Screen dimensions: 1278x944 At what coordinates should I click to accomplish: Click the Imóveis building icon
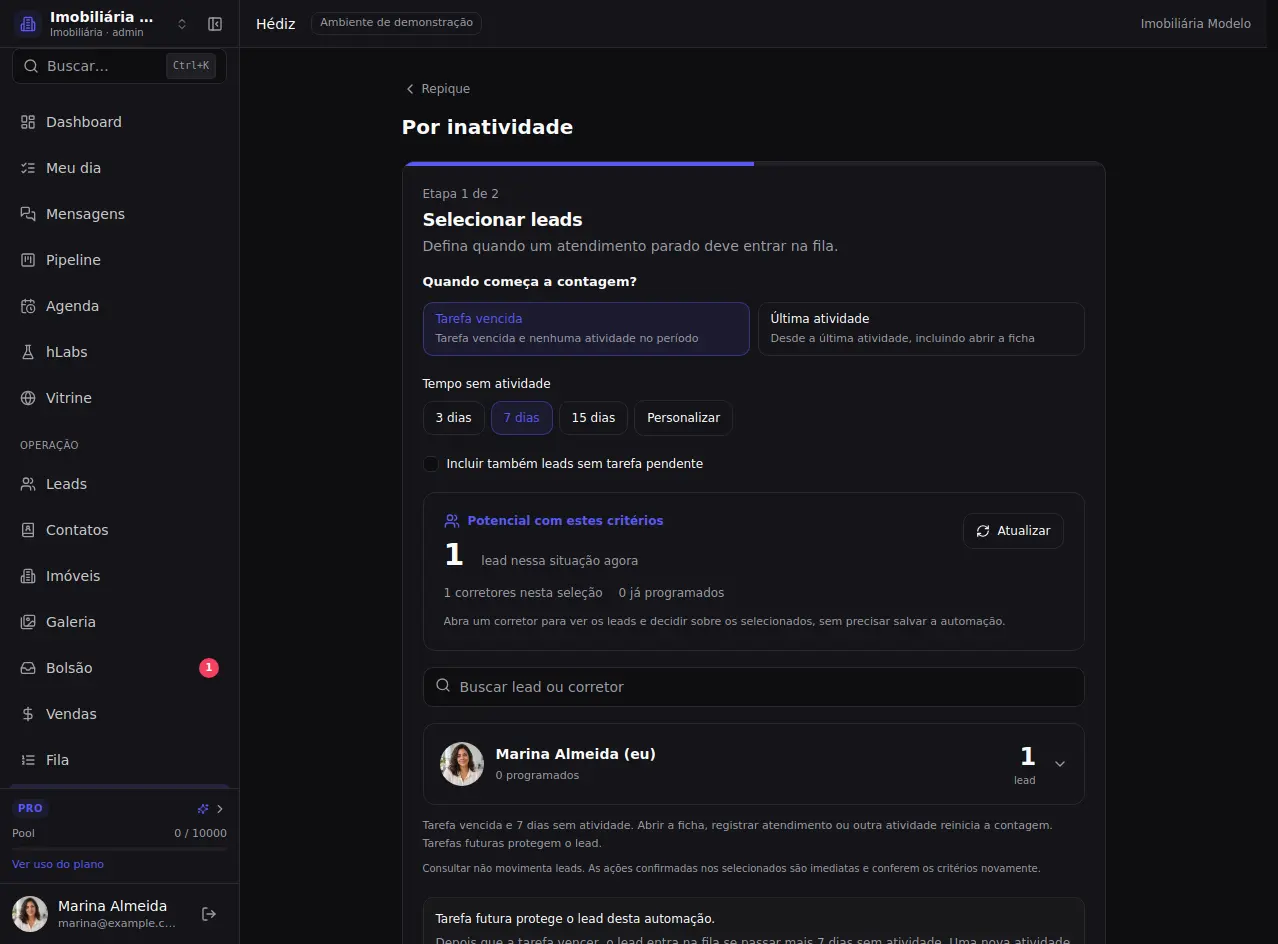click(x=28, y=576)
